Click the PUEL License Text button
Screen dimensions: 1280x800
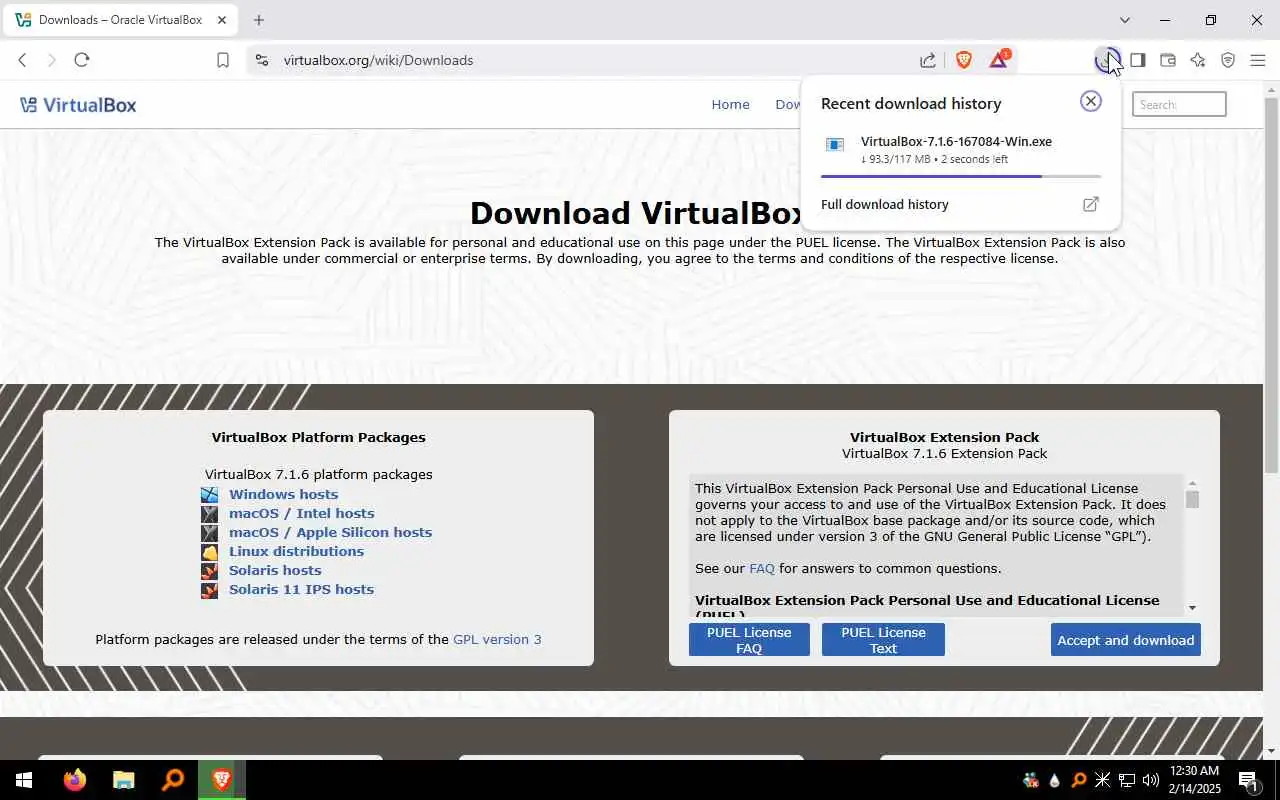tap(883, 640)
